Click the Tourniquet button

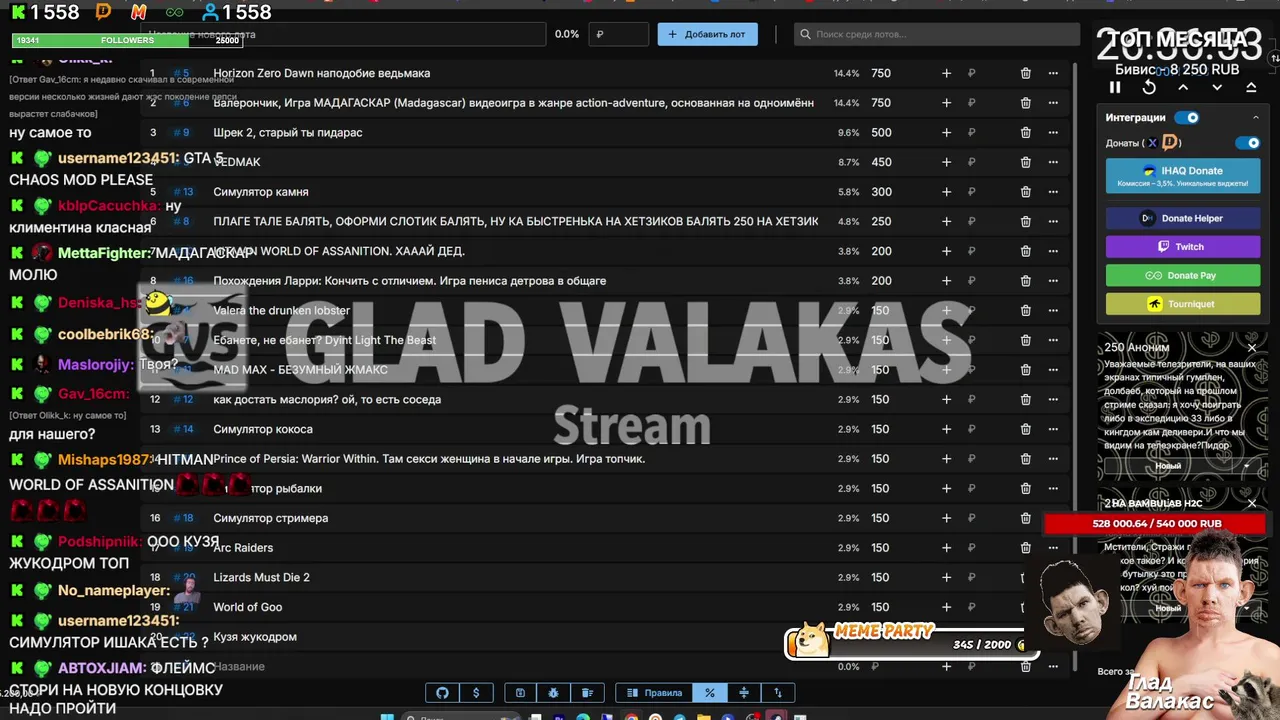(x=1183, y=304)
